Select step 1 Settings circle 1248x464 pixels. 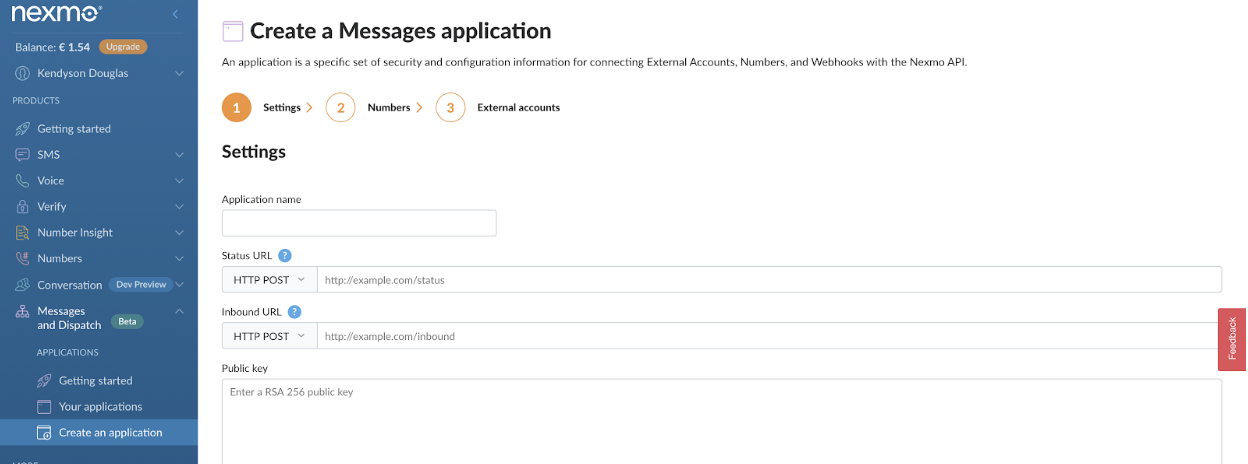click(x=236, y=107)
